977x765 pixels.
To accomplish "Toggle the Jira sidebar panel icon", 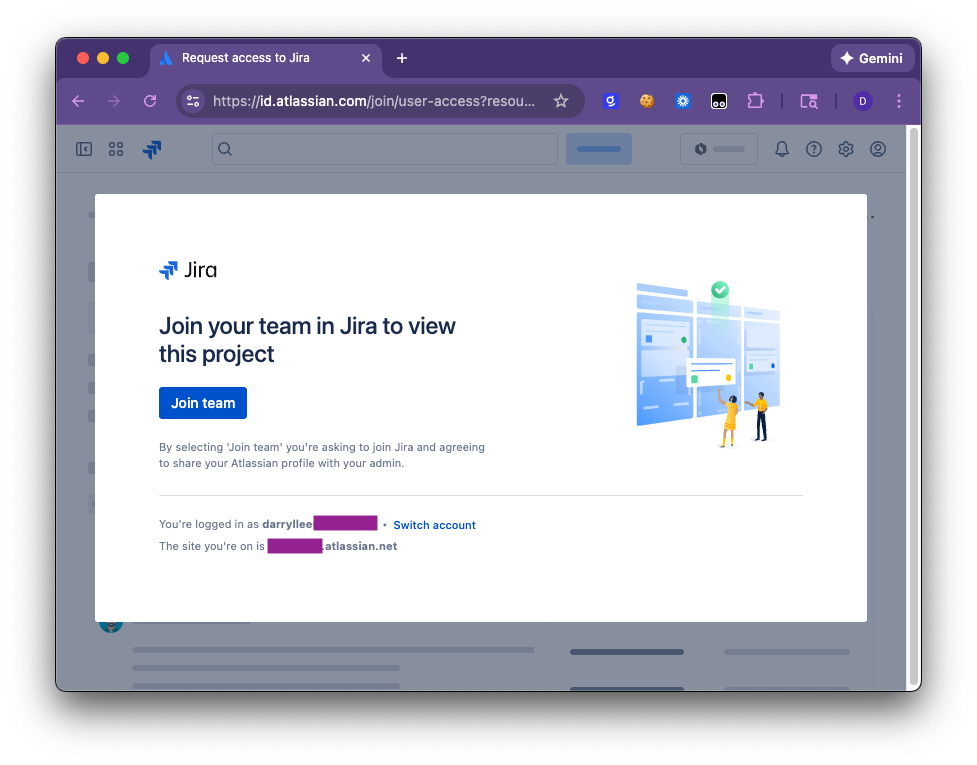I will coord(83,149).
